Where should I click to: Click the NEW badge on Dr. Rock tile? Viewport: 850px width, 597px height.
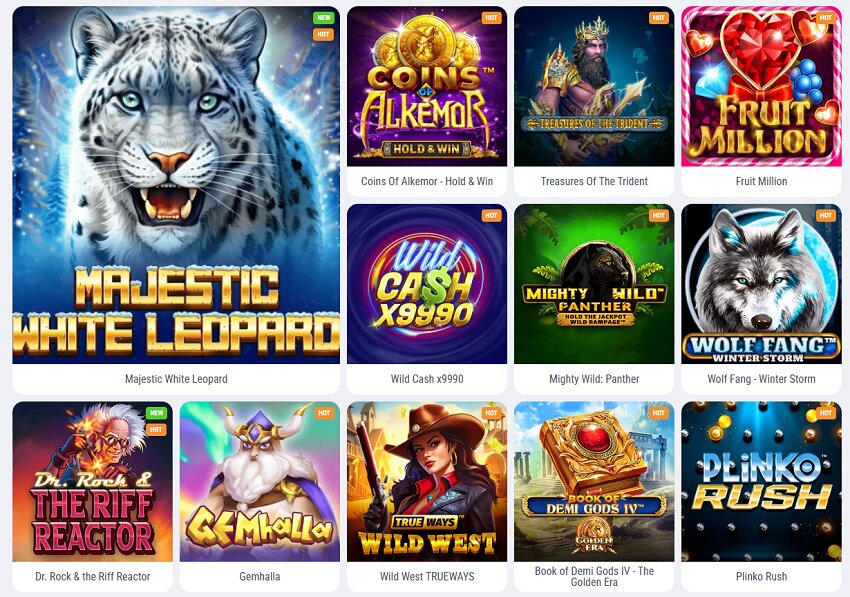click(x=157, y=413)
